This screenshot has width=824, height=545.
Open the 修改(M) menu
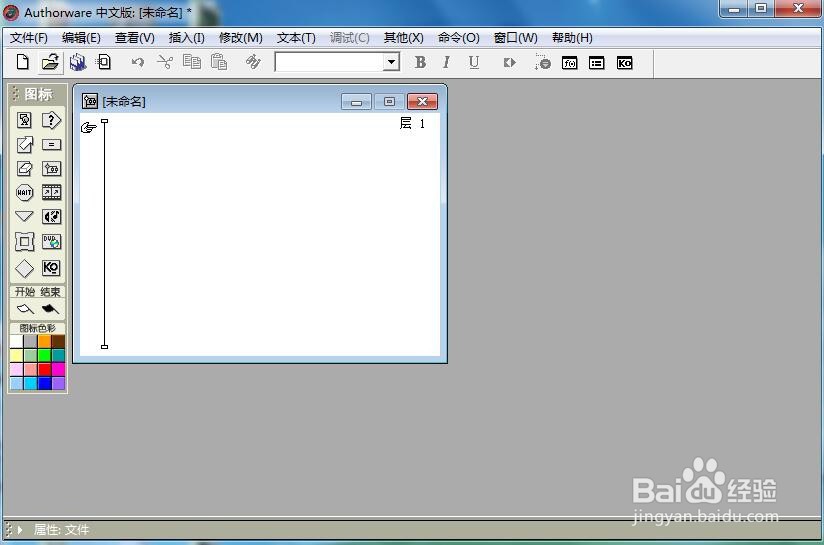pos(241,38)
